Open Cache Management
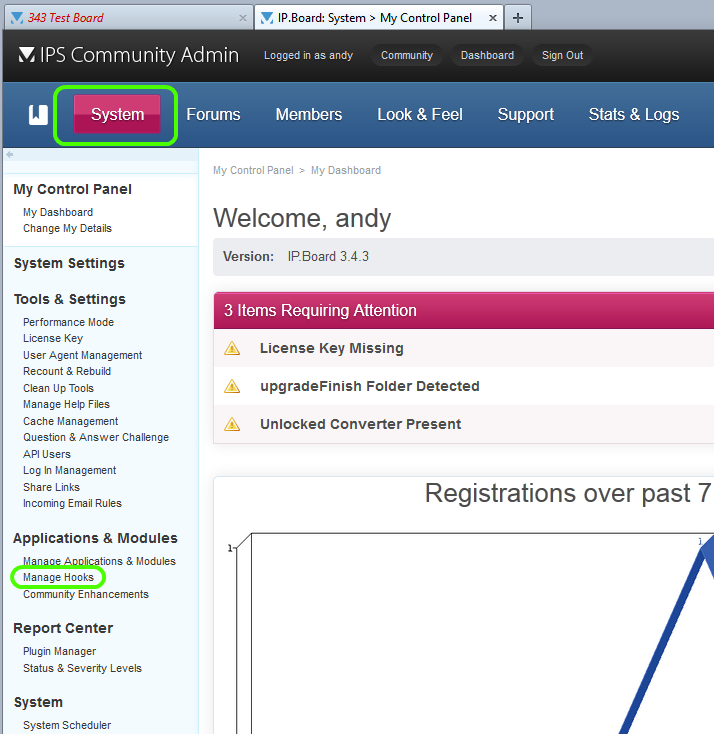 pyautogui.click(x=71, y=421)
